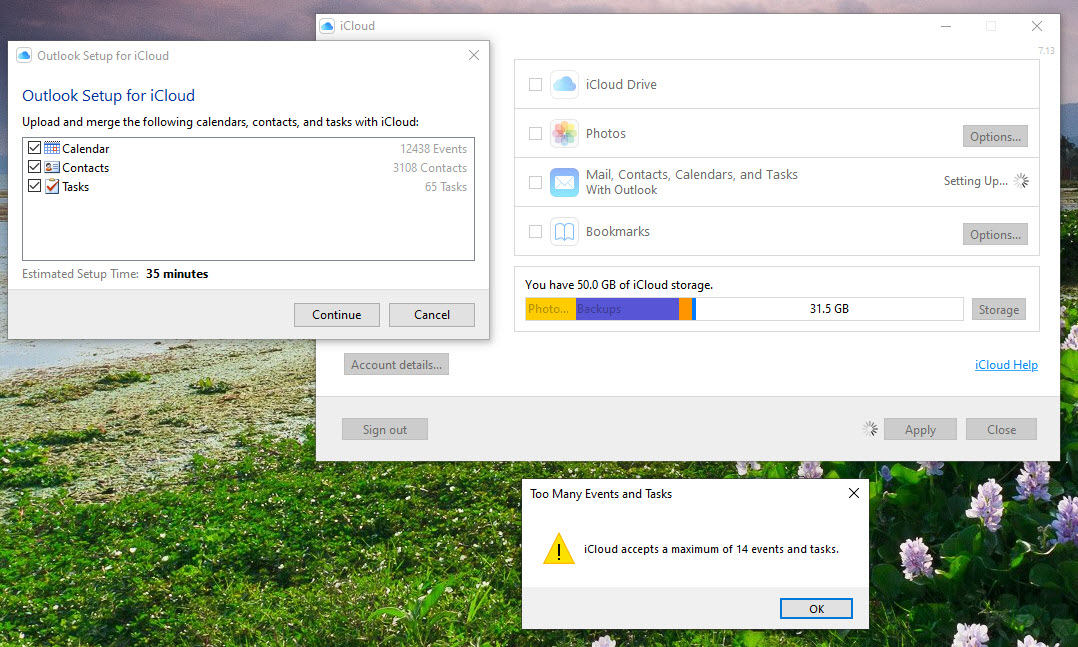Screen dimensions: 1078x647
Task: Click the Photos flower icon
Action: coord(564,133)
